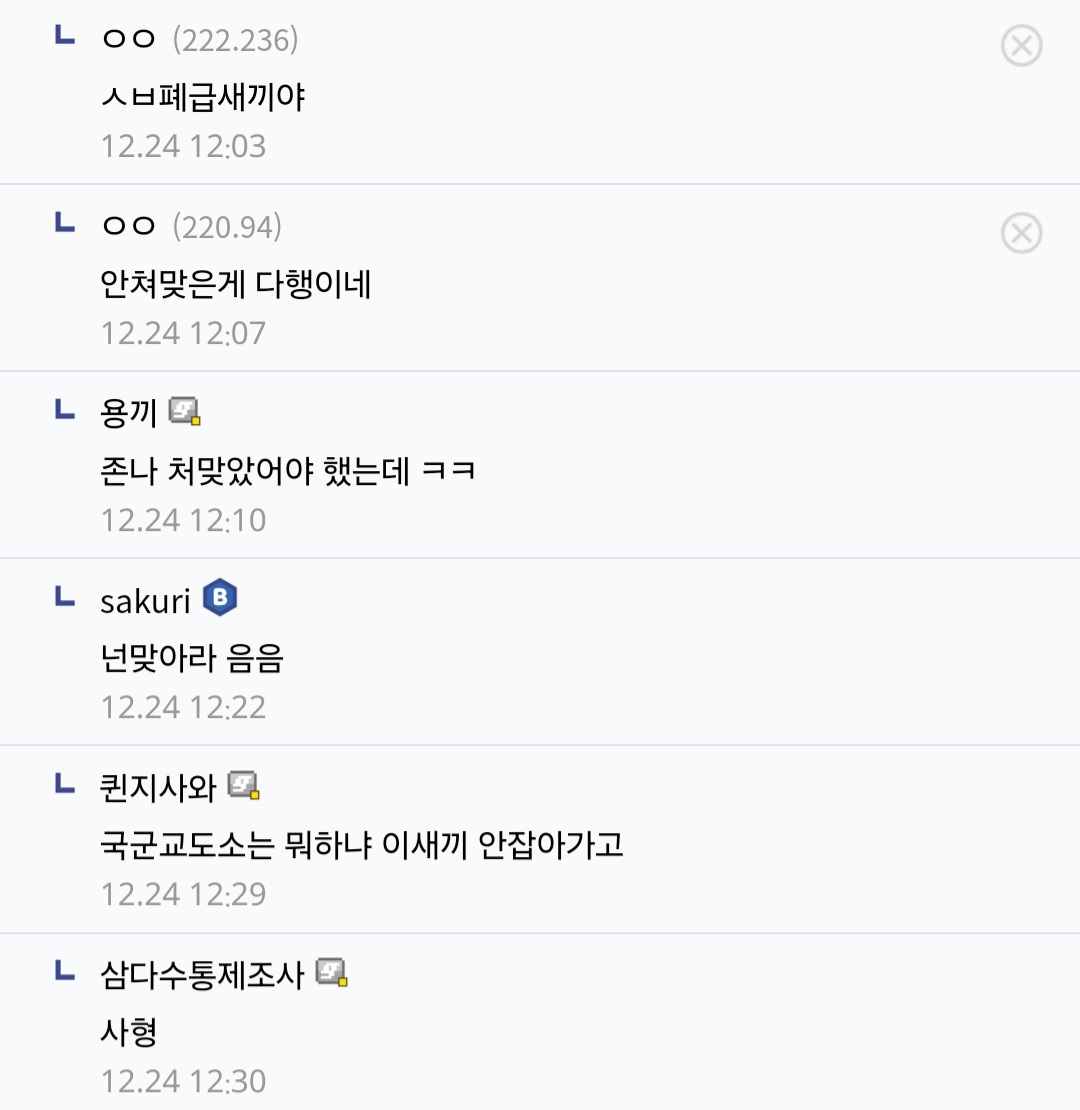Click the anonymous ㅇㅇ nickname with IP 222.236
The width and height of the screenshot is (1080, 1110).
pos(129,40)
